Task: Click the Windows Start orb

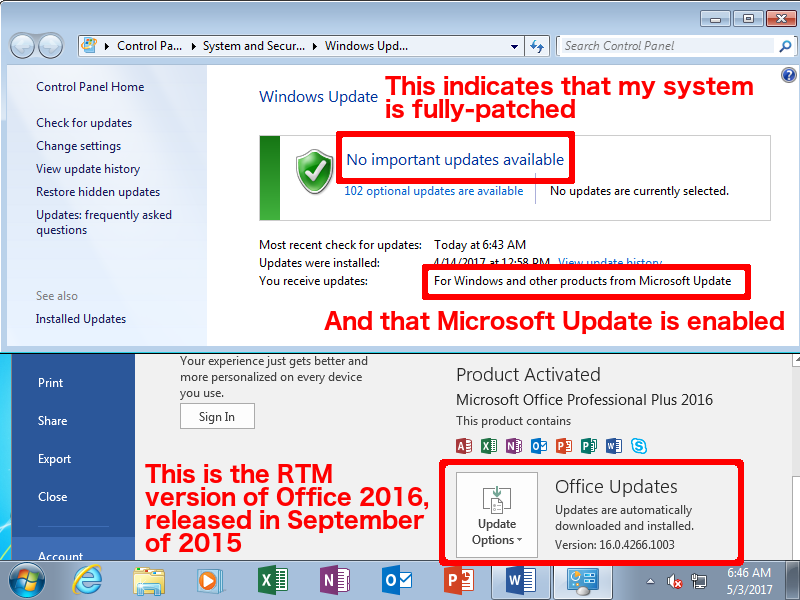Action: pos(27,581)
